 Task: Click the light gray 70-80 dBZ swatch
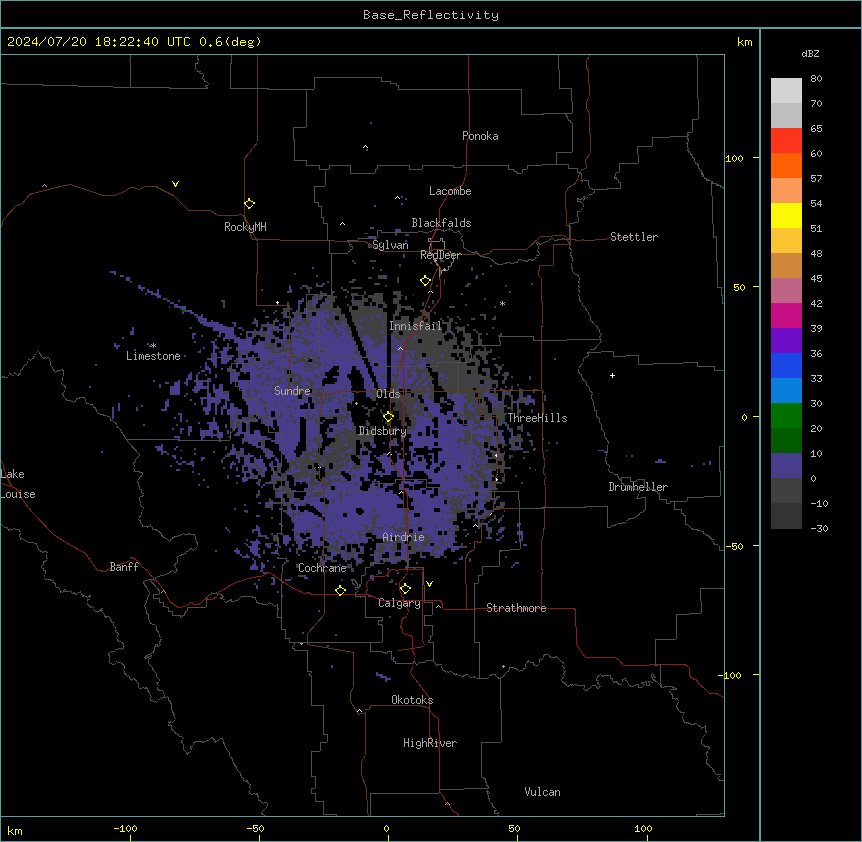tap(786, 91)
